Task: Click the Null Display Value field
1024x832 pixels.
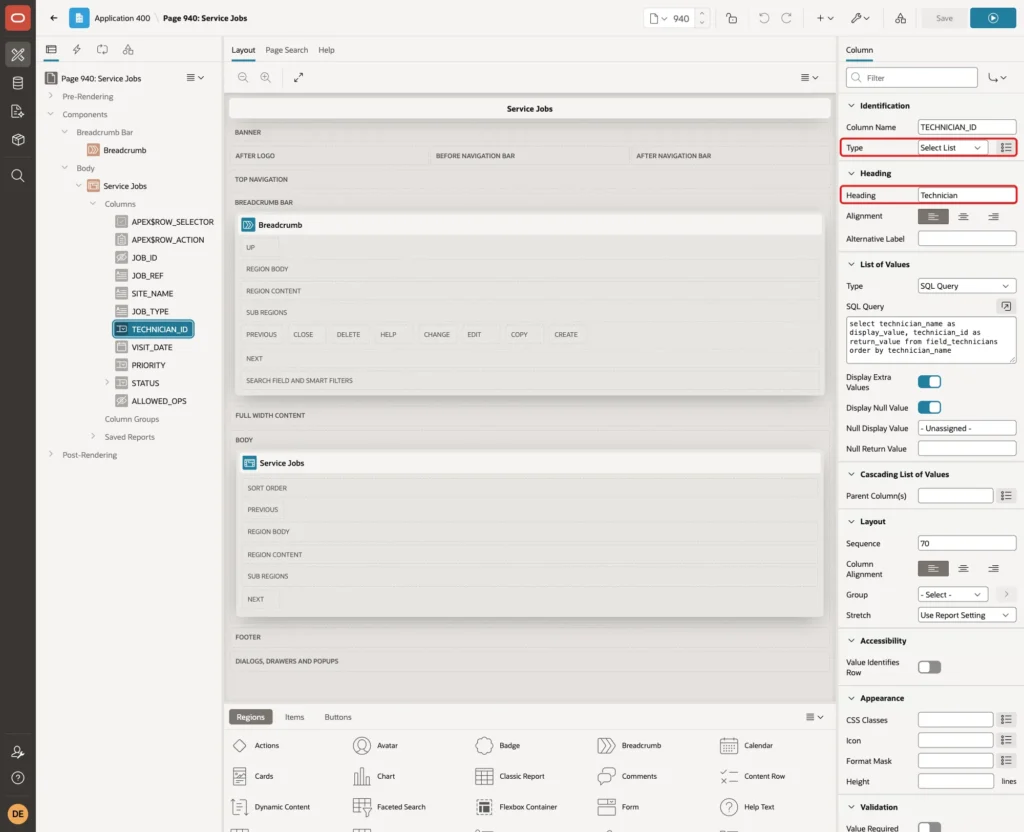Action: (967, 428)
